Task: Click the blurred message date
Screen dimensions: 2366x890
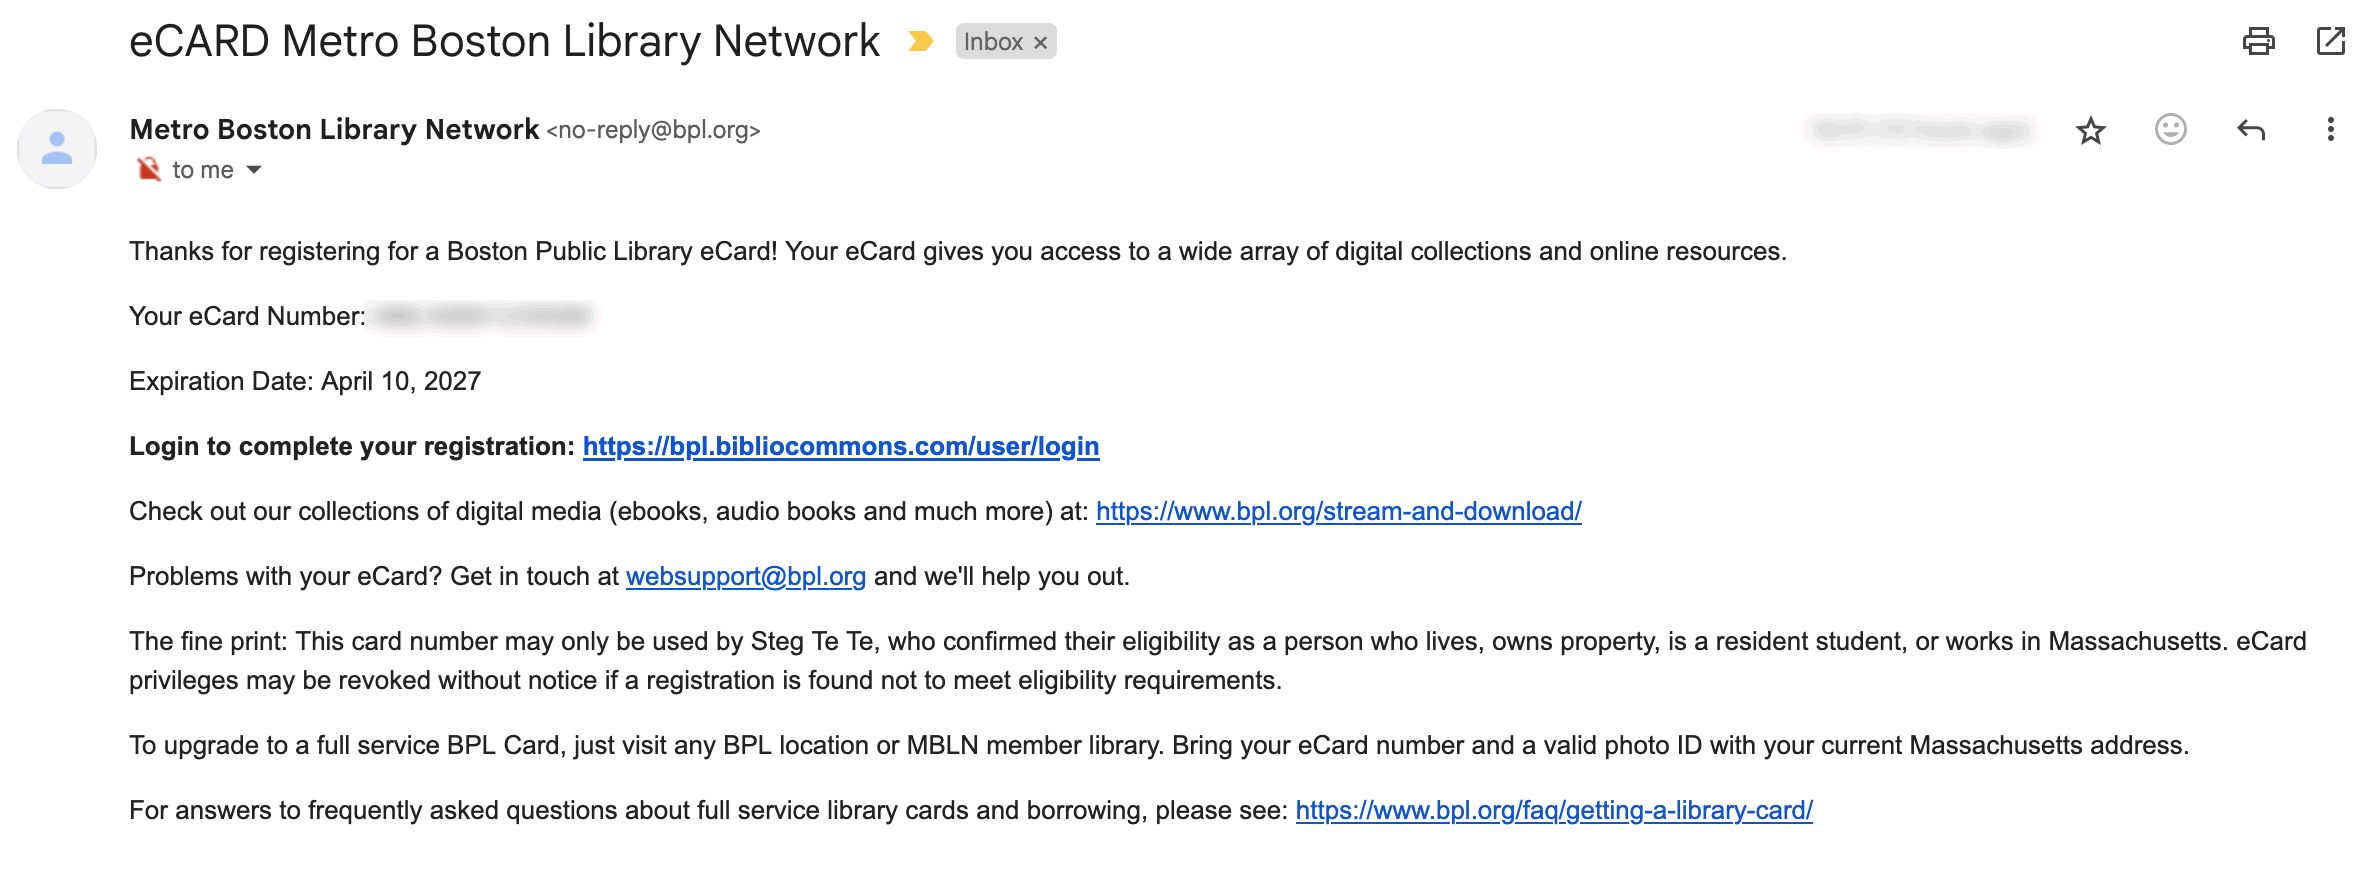Action: point(1918,130)
